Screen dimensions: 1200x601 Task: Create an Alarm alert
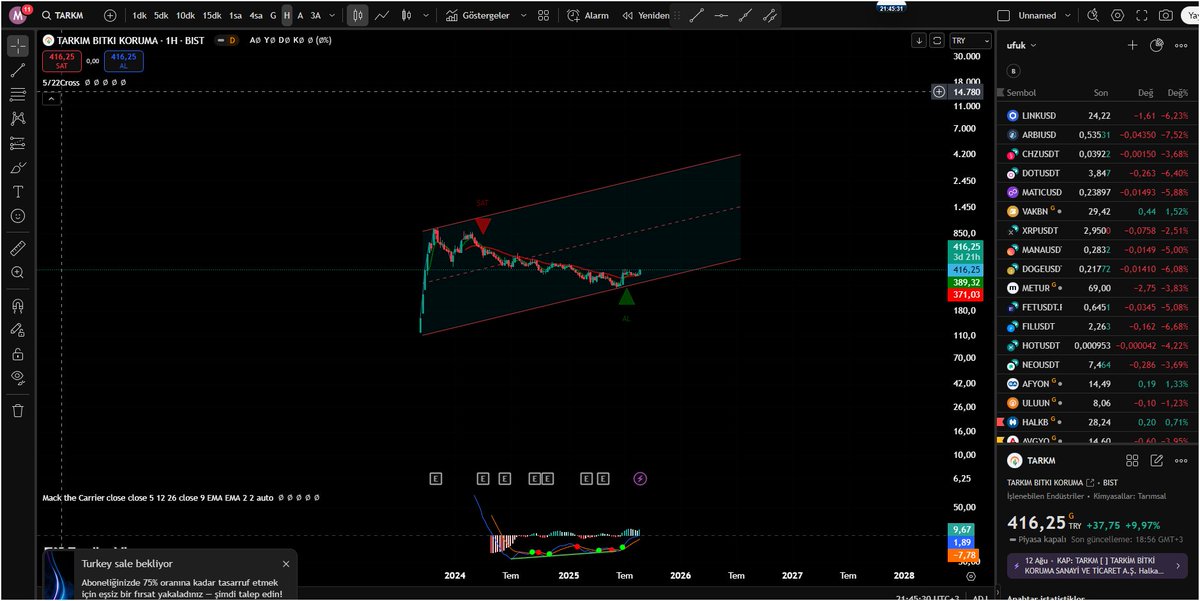pyautogui.click(x=588, y=16)
